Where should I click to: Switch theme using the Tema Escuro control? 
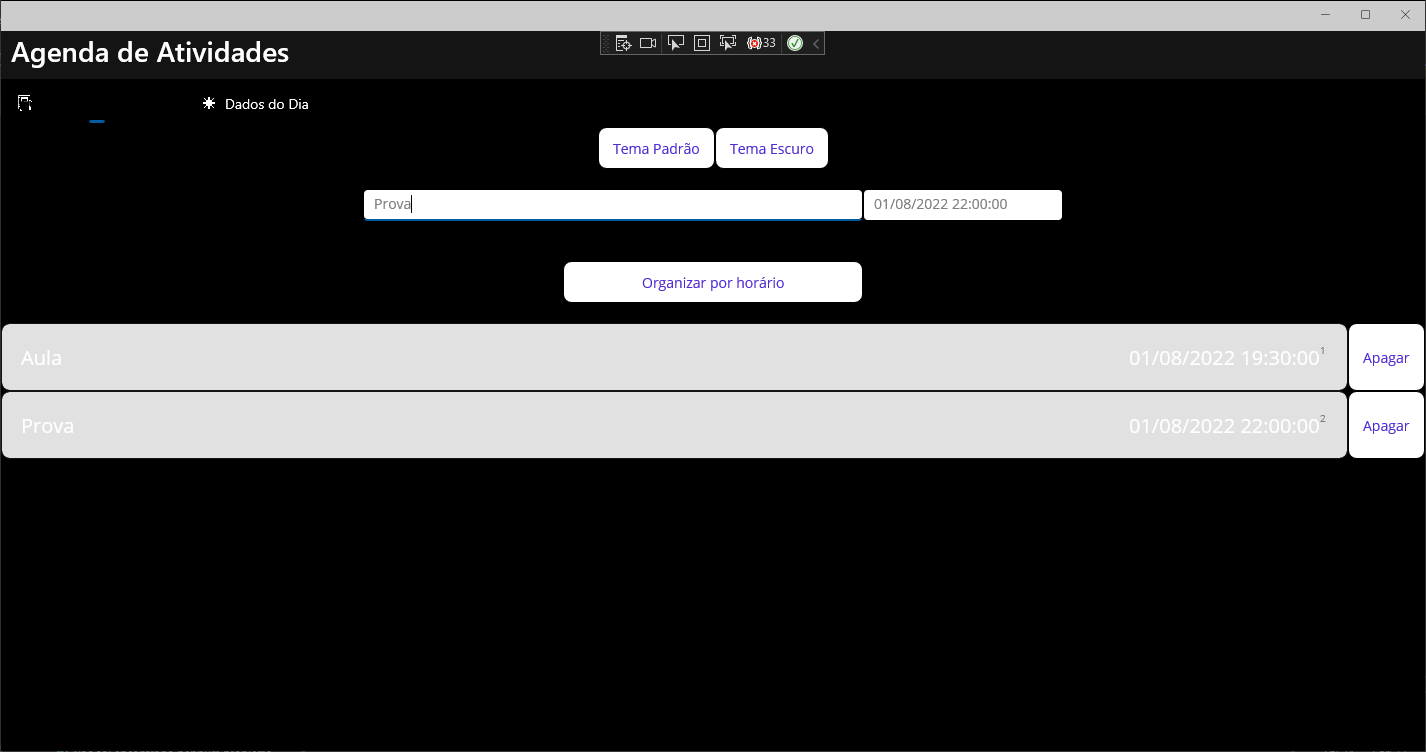[x=771, y=147]
